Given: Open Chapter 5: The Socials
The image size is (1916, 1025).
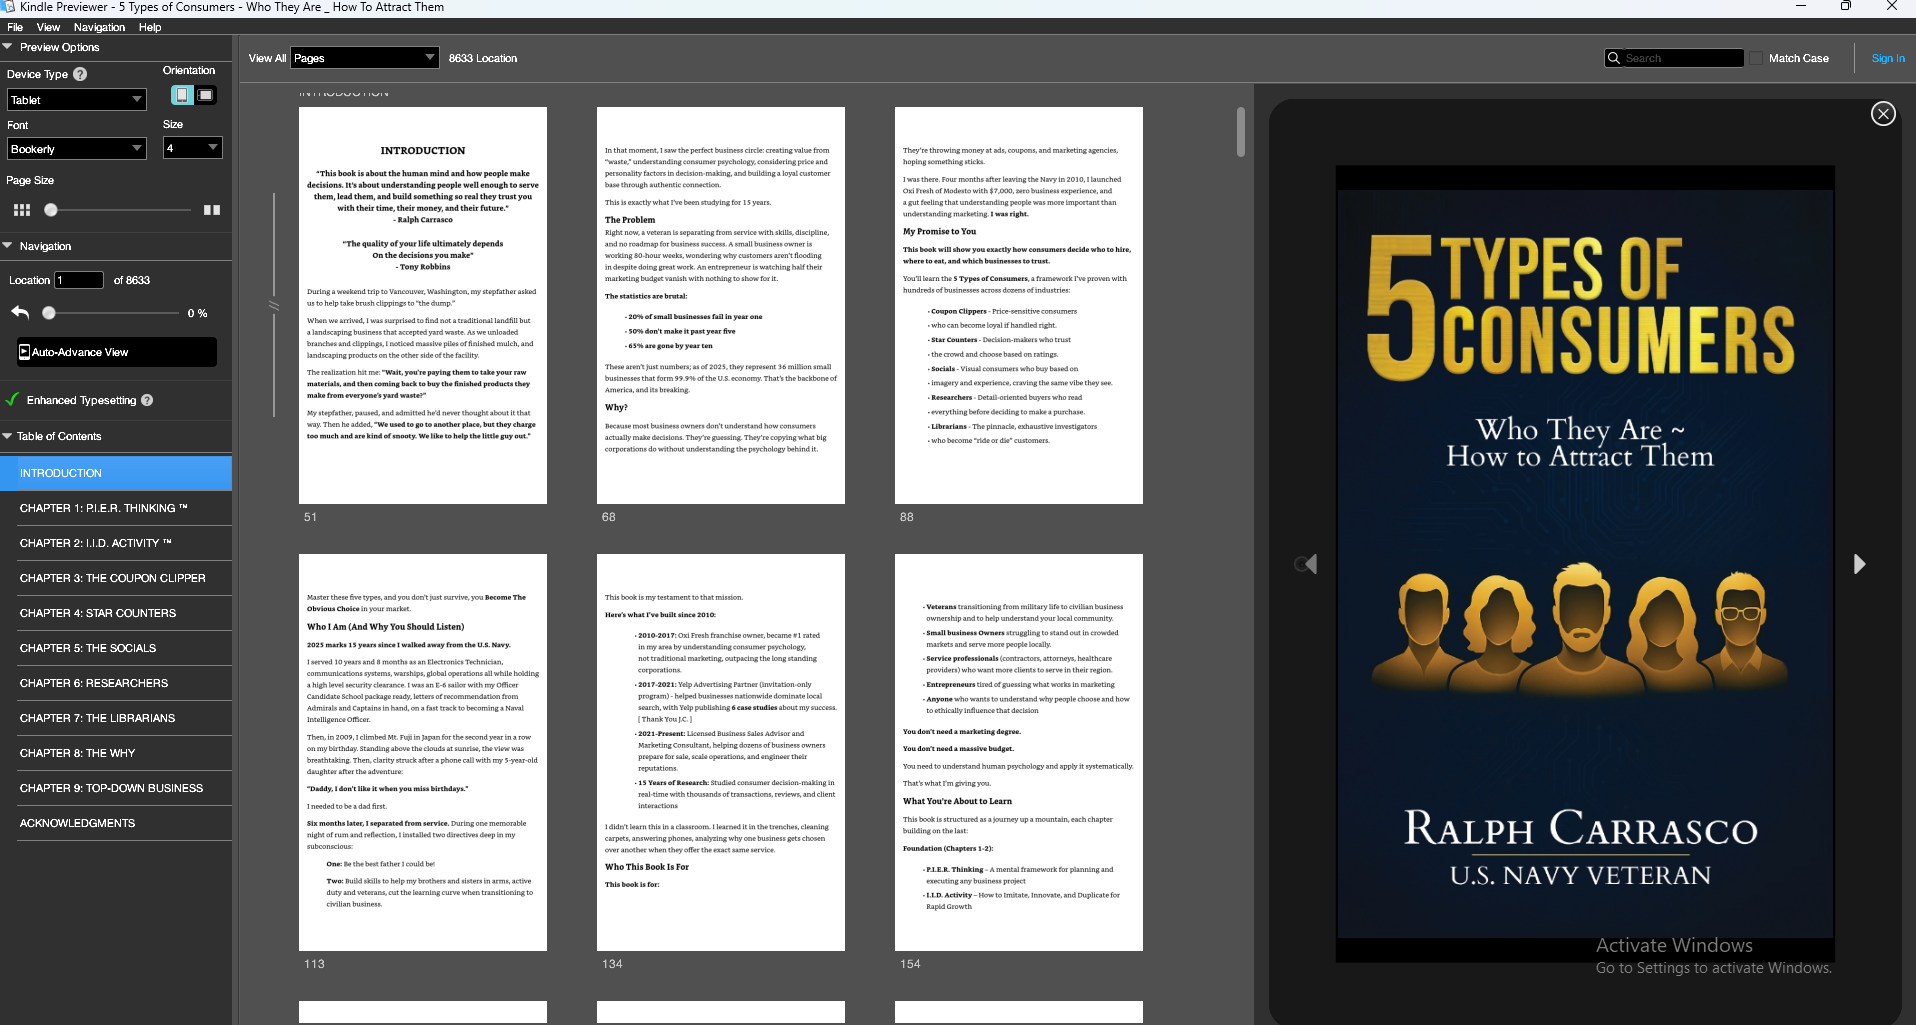Looking at the screenshot, I should click(116, 648).
